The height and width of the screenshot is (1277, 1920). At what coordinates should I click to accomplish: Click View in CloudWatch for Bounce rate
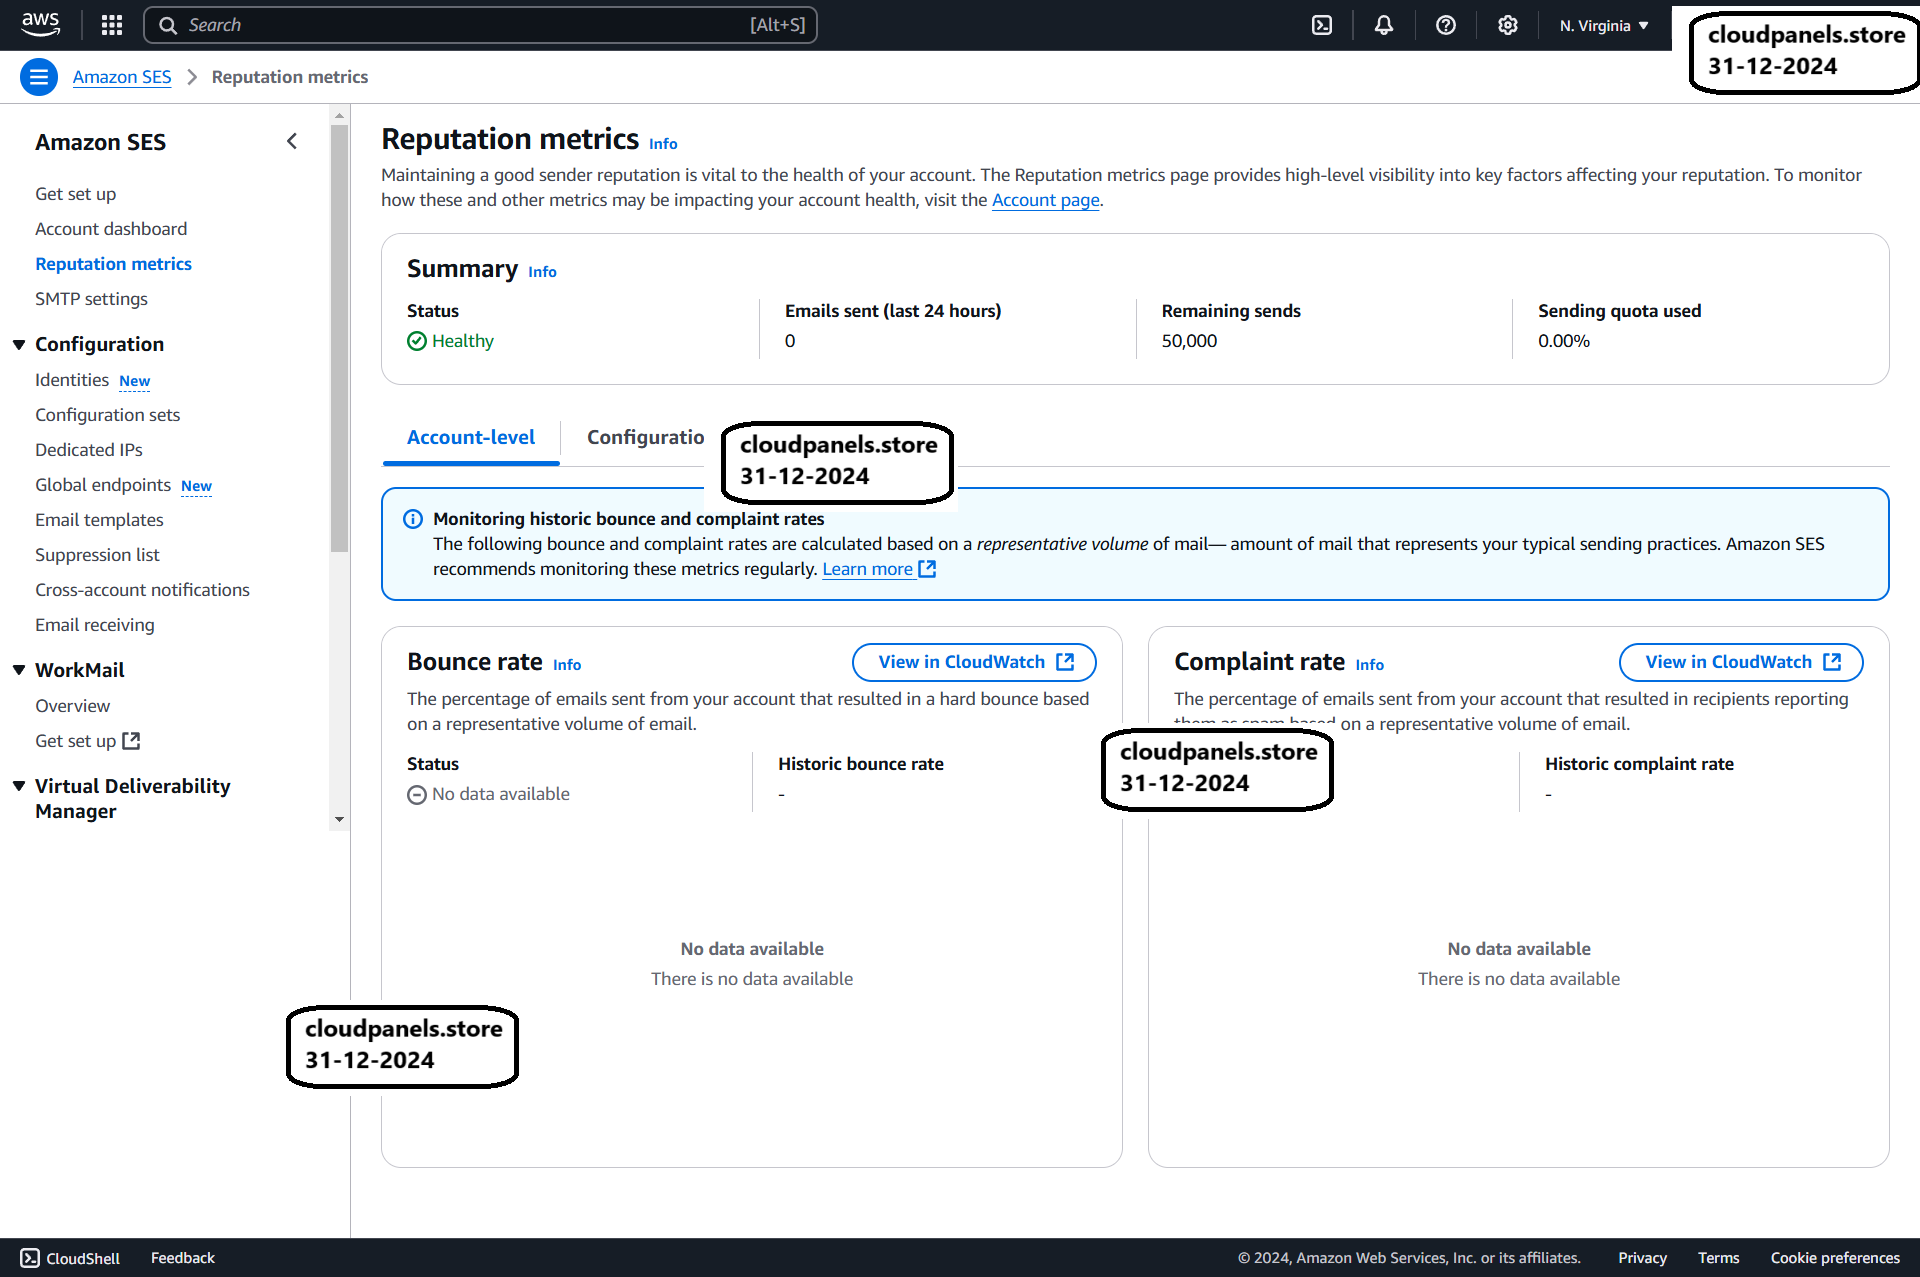(974, 662)
